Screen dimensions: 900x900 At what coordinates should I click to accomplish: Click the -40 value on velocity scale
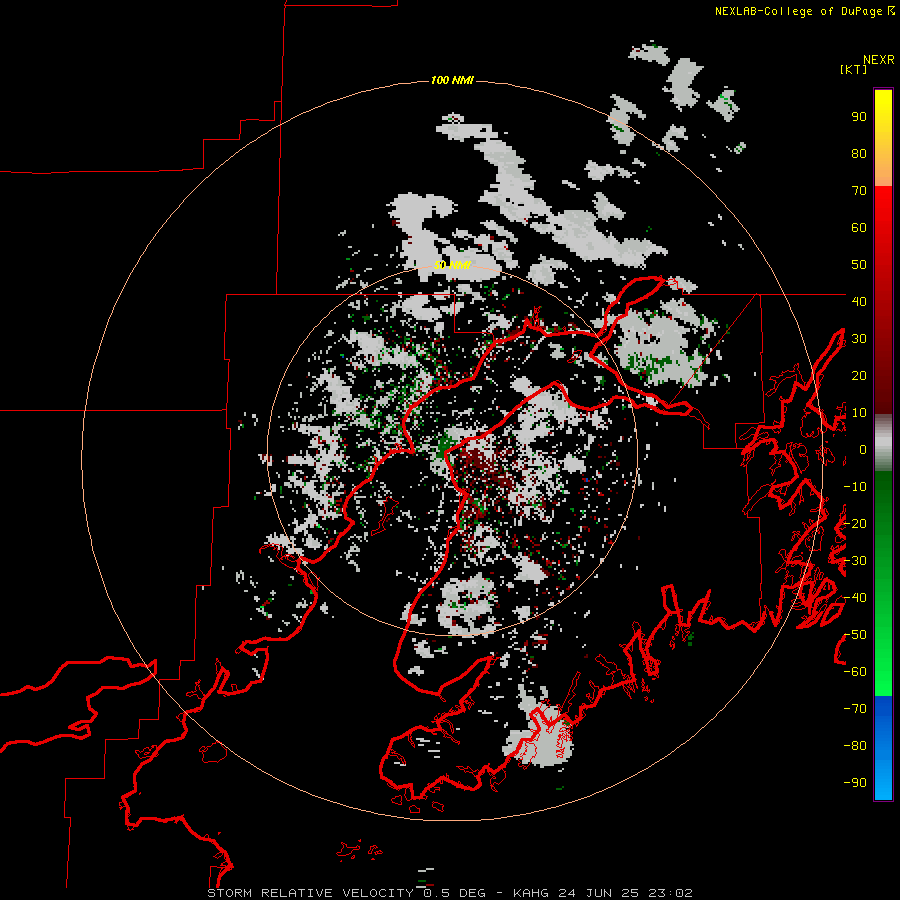[855, 598]
